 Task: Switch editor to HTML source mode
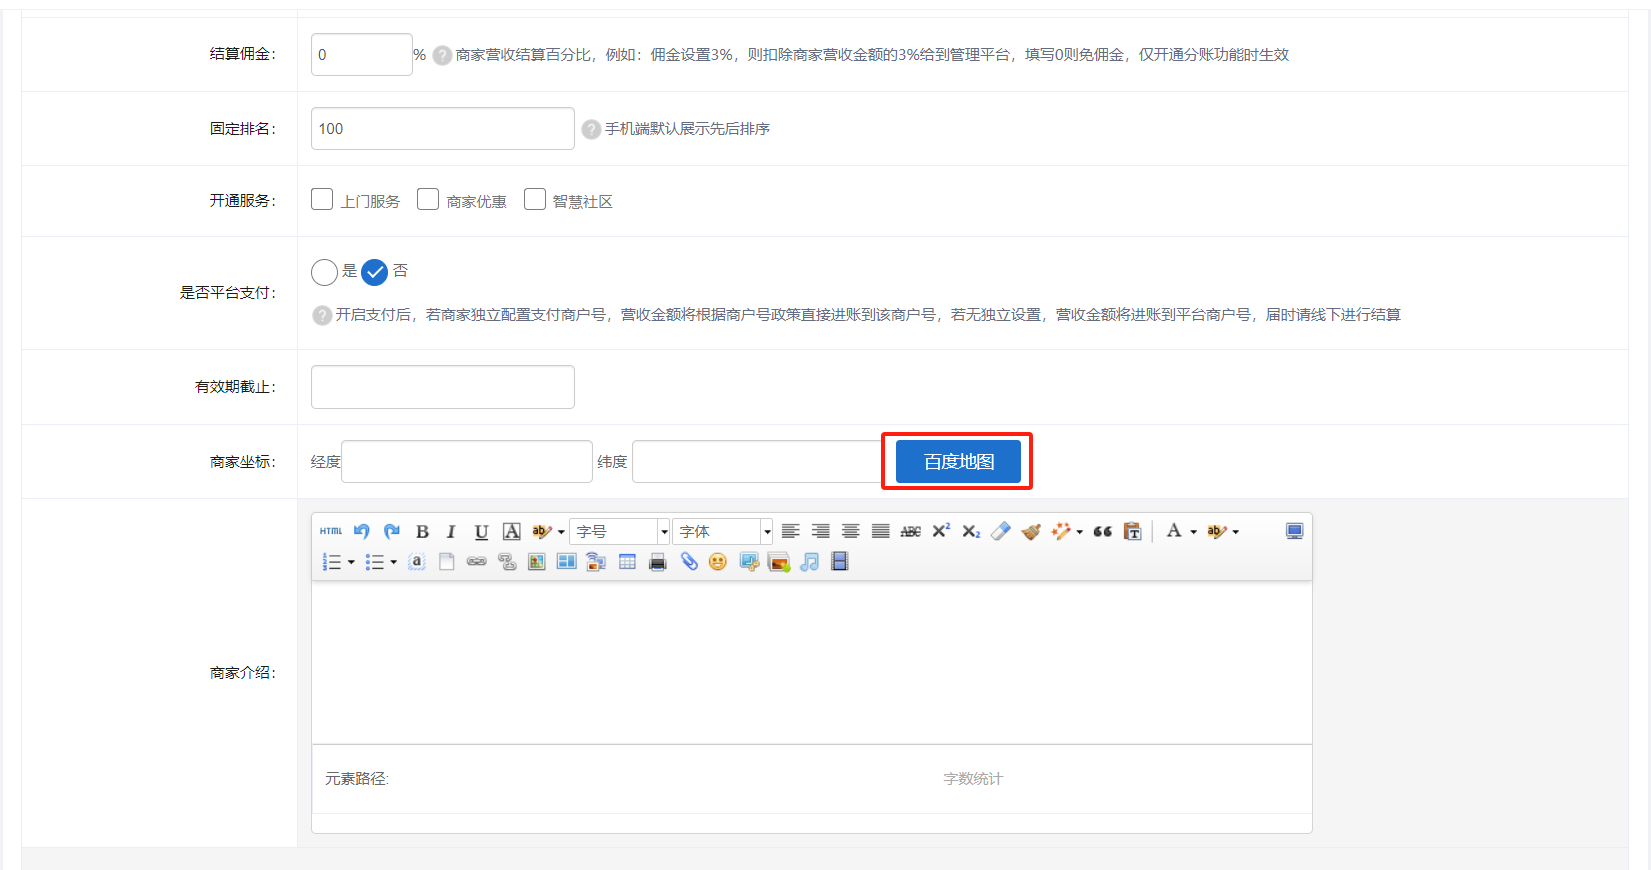coord(331,532)
